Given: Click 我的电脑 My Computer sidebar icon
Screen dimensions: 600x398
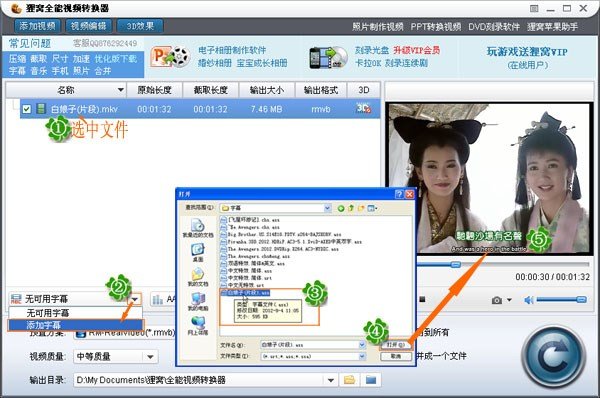Looking at the screenshot, I should point(198,302).
